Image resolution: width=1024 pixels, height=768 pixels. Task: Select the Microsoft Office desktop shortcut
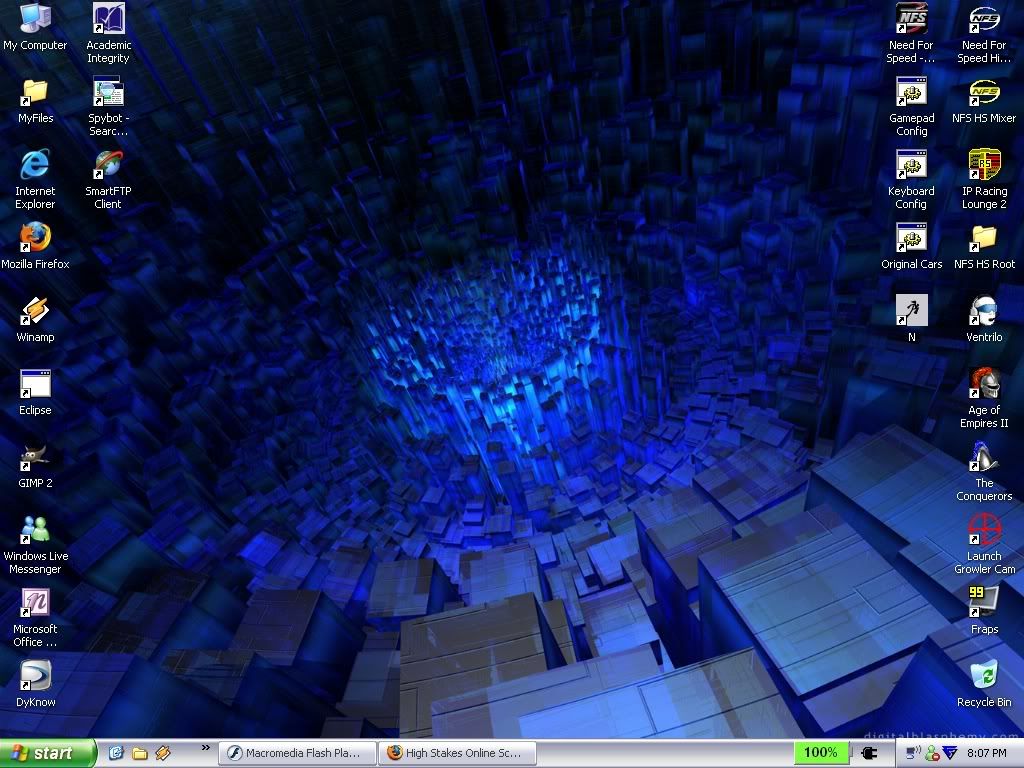[x=35, y=618]
